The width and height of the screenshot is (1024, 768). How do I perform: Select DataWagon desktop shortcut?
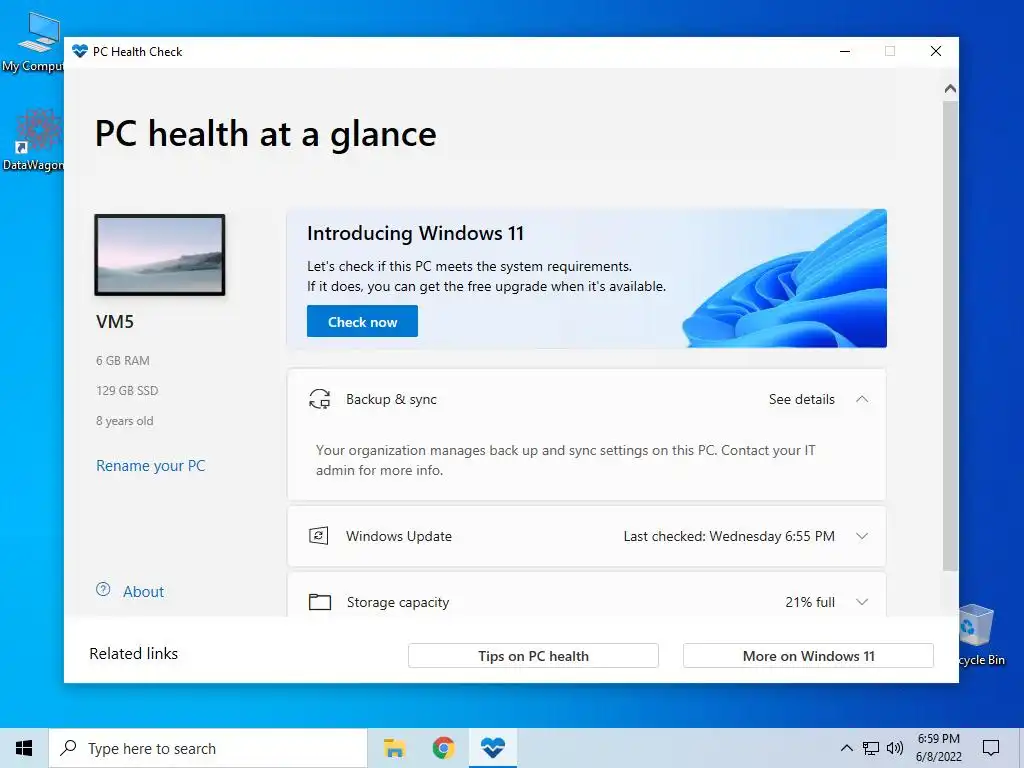[34, 140]
